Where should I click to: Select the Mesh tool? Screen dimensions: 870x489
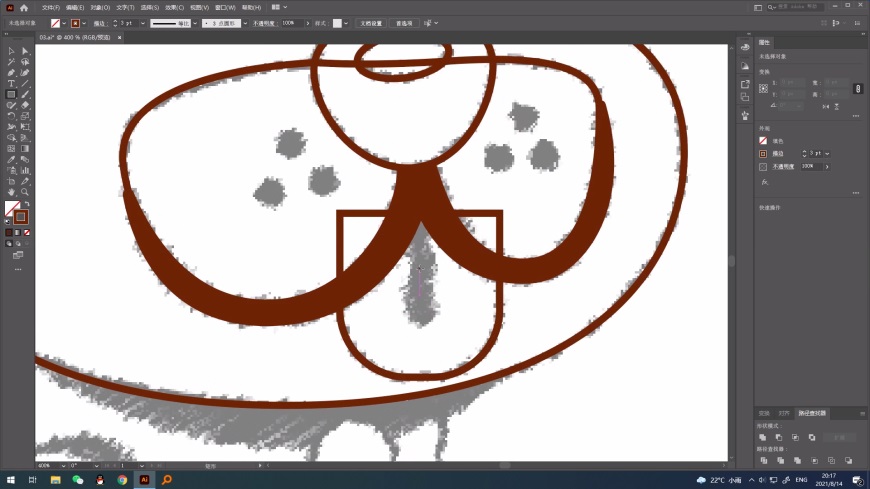point(11,149)
